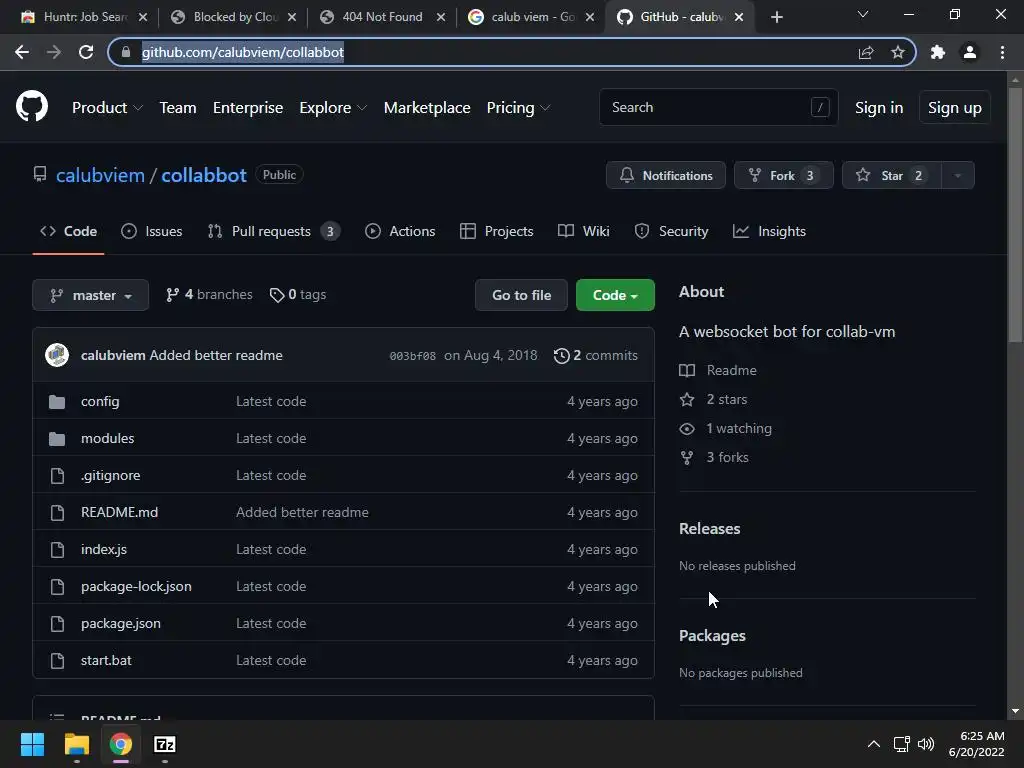Click the README.md file icon
This screenshot has width=1024, height=768.
click(57, 513)
